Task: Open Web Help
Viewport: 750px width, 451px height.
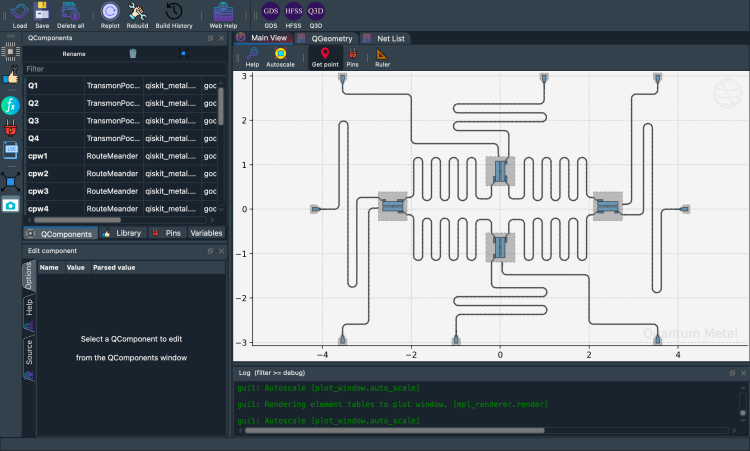Action: tap(223, 14)
